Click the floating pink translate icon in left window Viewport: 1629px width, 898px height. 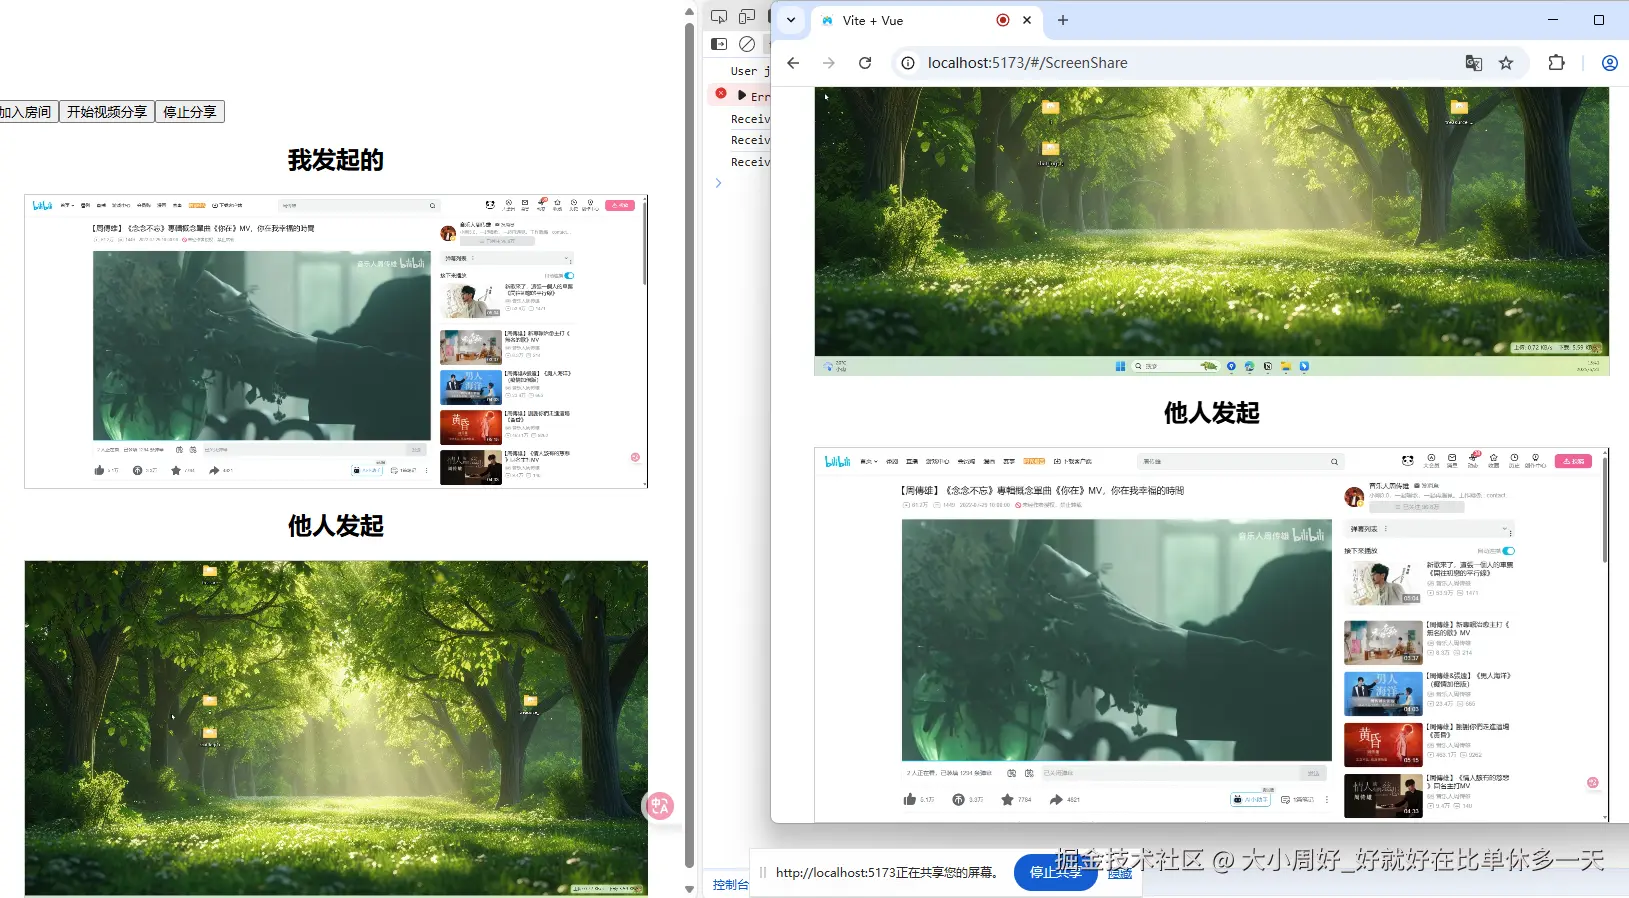pyautogui.click(x=659, y=806)
